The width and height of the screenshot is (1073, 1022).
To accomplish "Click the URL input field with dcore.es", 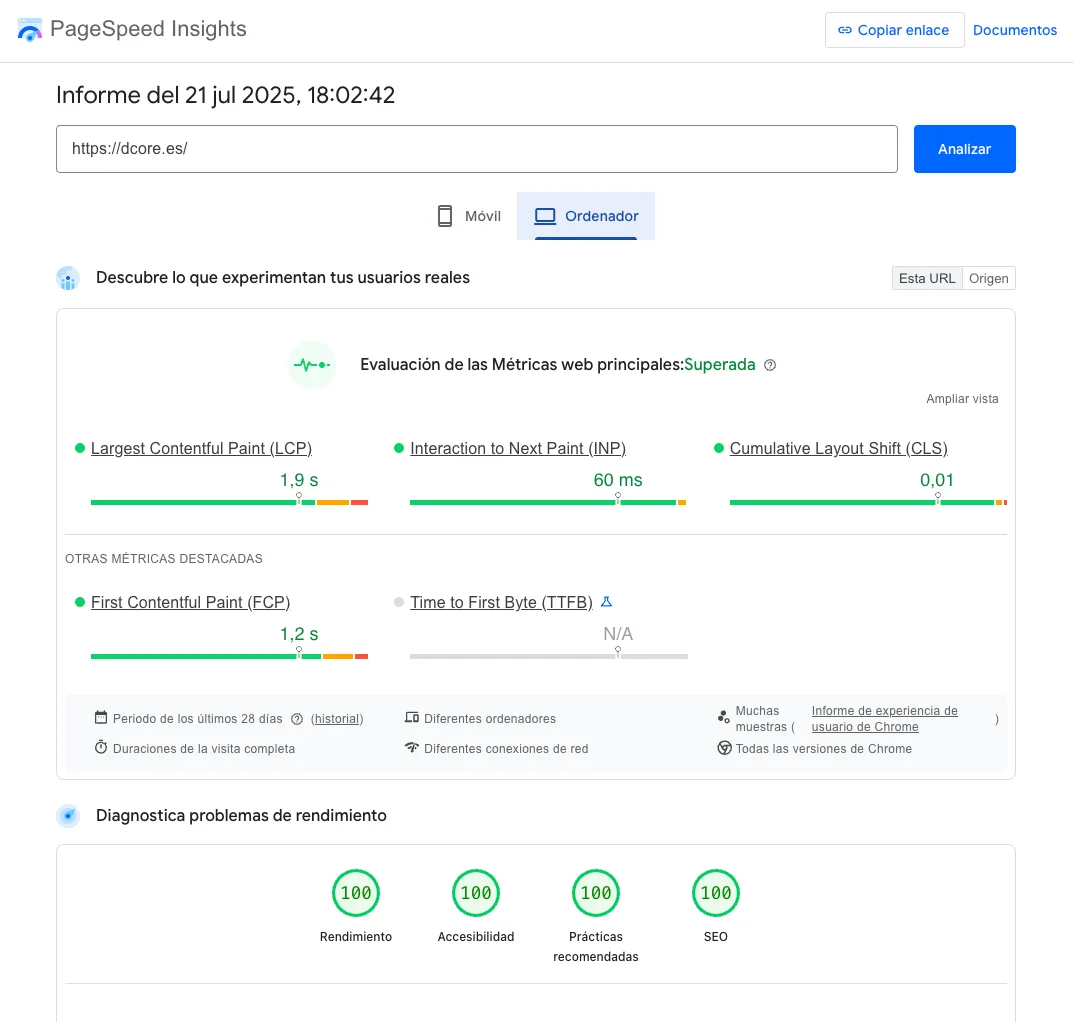I will tap(476, 149).
